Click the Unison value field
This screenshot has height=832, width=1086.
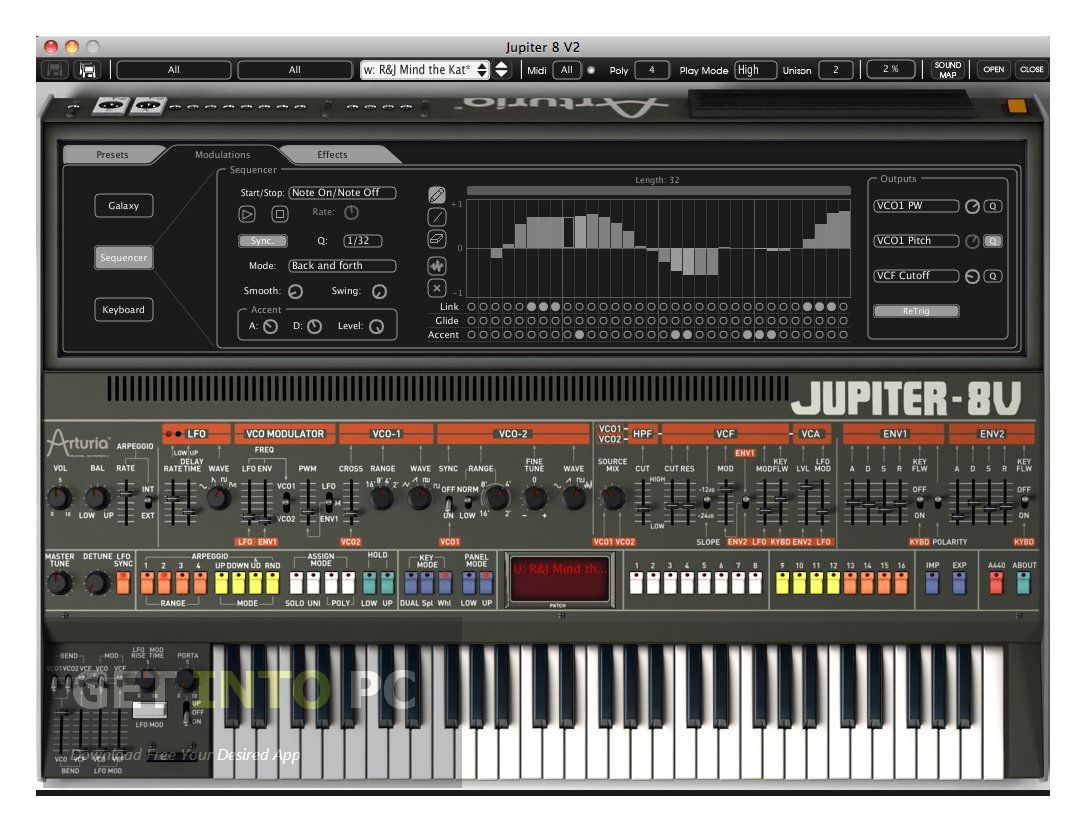coord(836,70)
